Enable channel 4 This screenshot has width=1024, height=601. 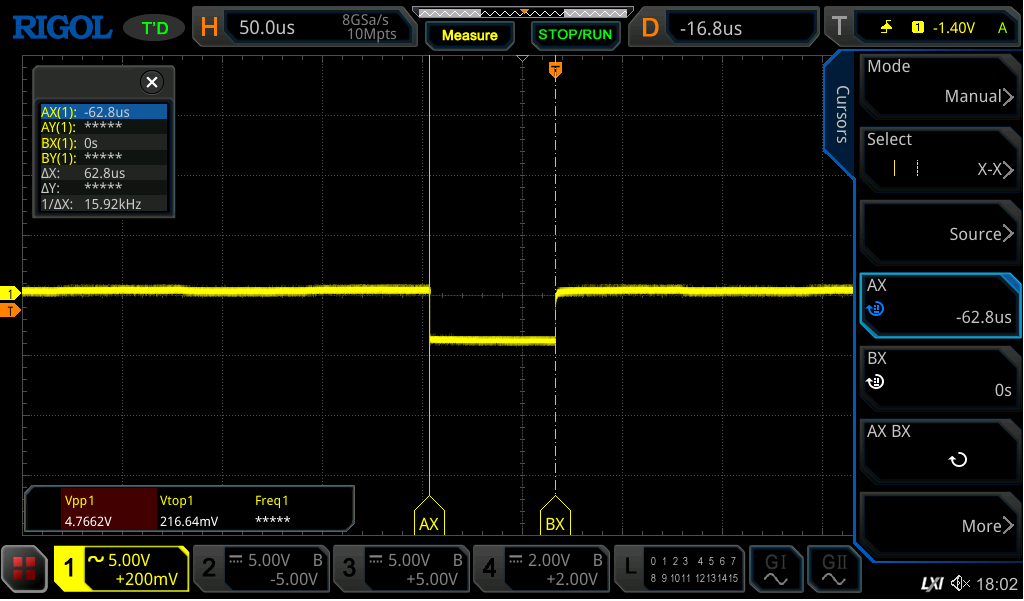pos(541,569)
